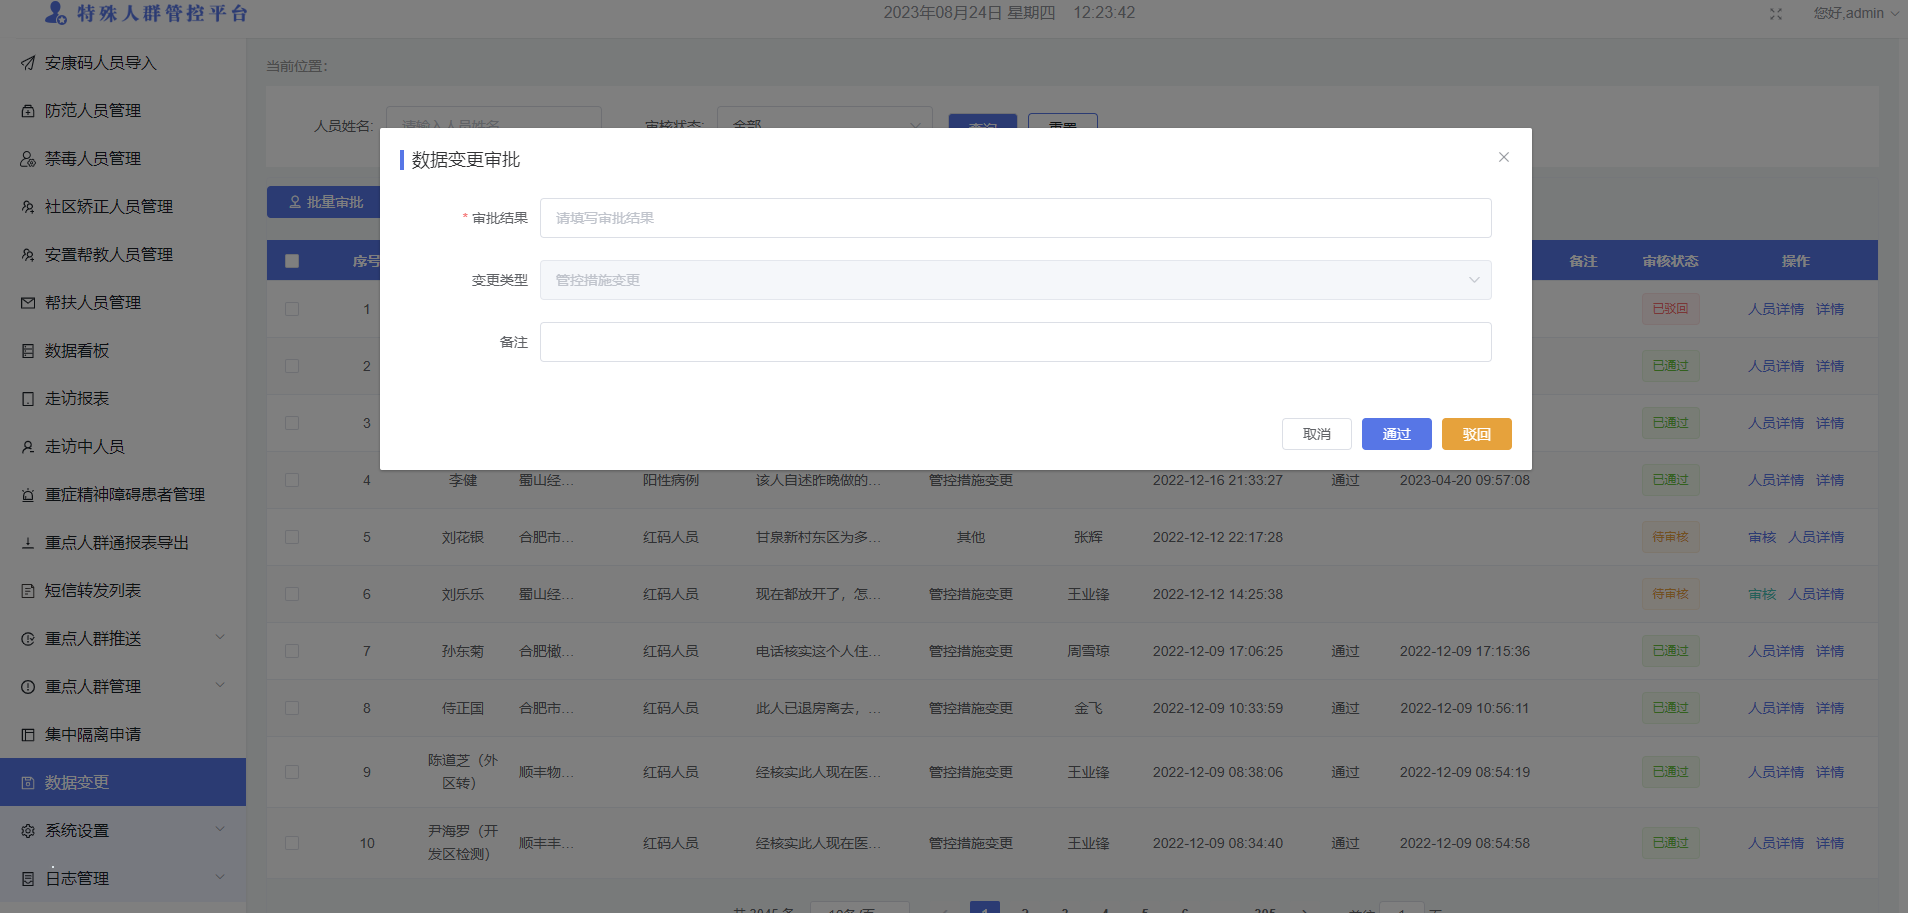This screenshot has height=913, width=1908.
Task: Check the checkbox for row 6 刘乐乐
Action: coord(292,594)
